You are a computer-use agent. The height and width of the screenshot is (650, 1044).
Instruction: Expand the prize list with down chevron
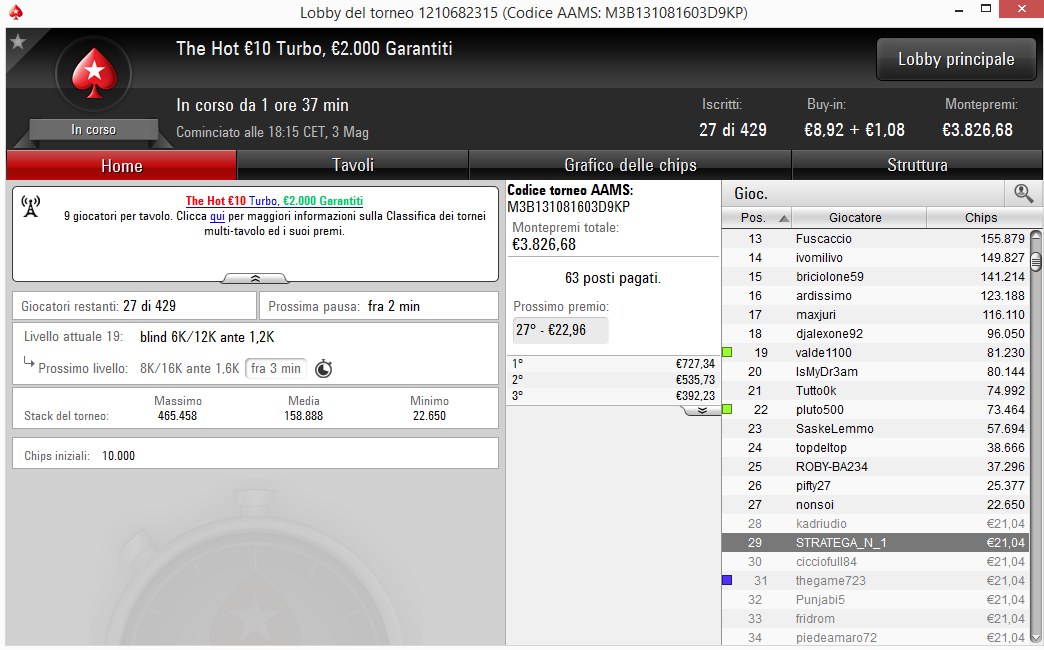click(x=702, y=411)
